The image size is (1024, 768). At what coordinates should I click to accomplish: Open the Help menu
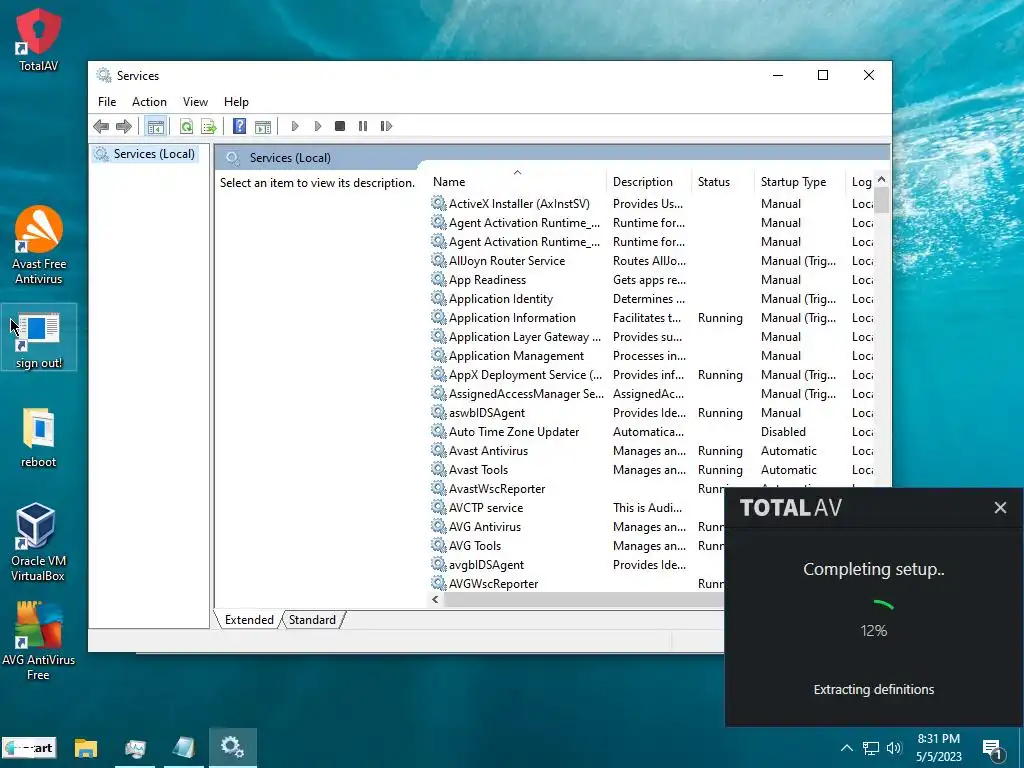[x=236, y=102]
